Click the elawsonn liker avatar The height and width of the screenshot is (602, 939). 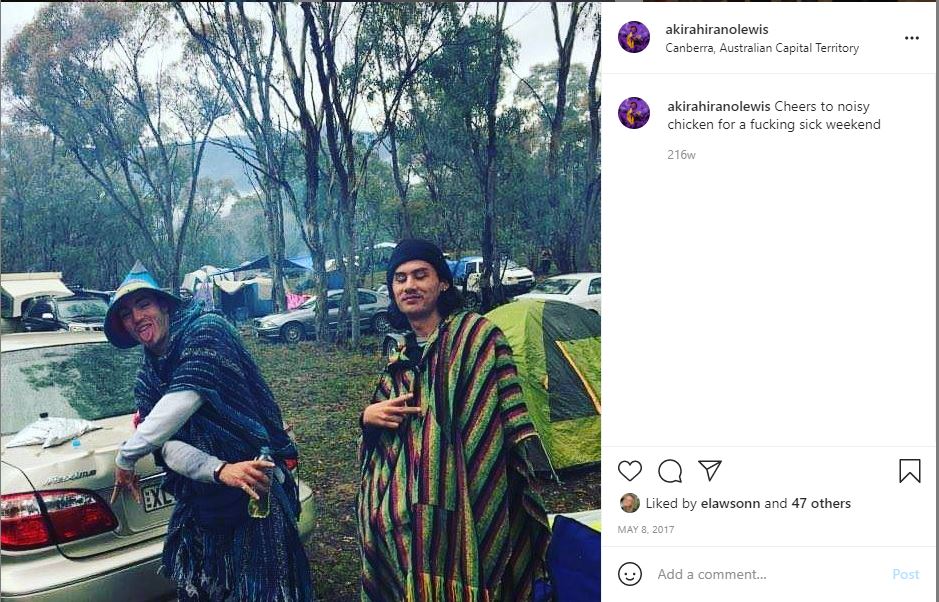629,503
